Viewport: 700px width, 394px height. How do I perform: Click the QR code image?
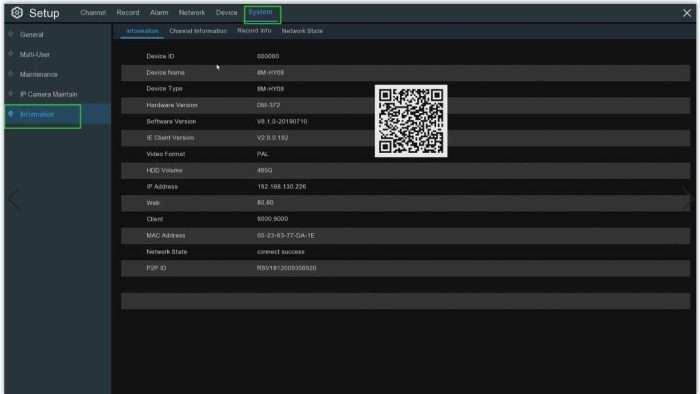point(411,121)
